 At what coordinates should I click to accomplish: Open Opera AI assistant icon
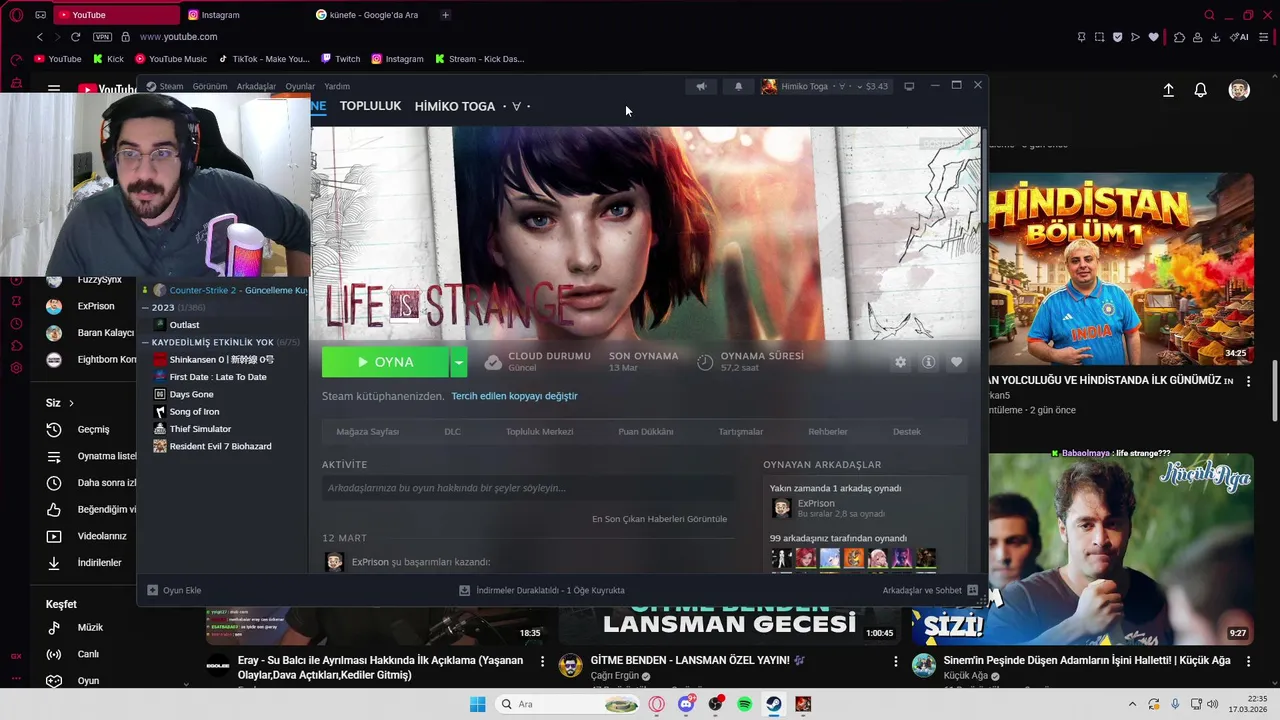pos(1240,37)
